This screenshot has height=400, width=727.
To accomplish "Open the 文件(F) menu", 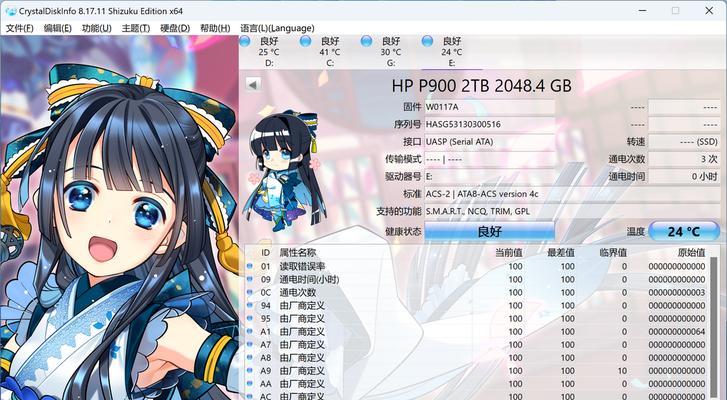I will pyautogui.click(x=19, y=28).
